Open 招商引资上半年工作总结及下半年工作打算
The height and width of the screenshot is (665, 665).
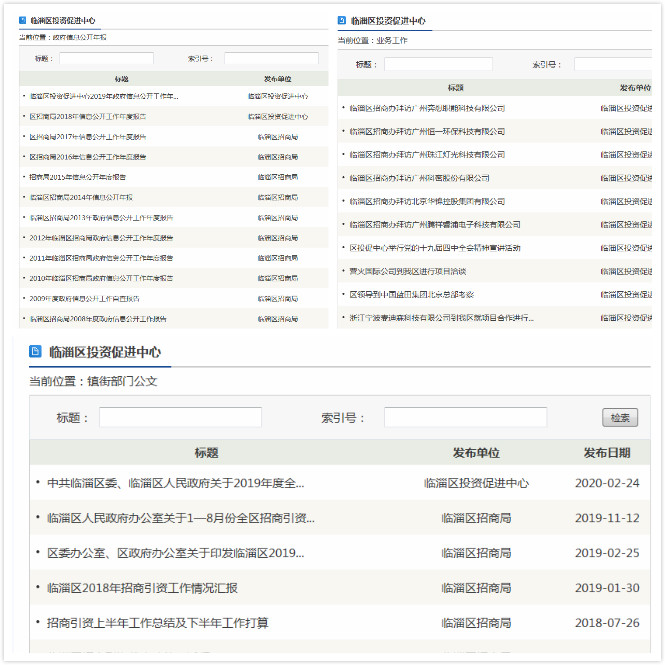[157, 623]
